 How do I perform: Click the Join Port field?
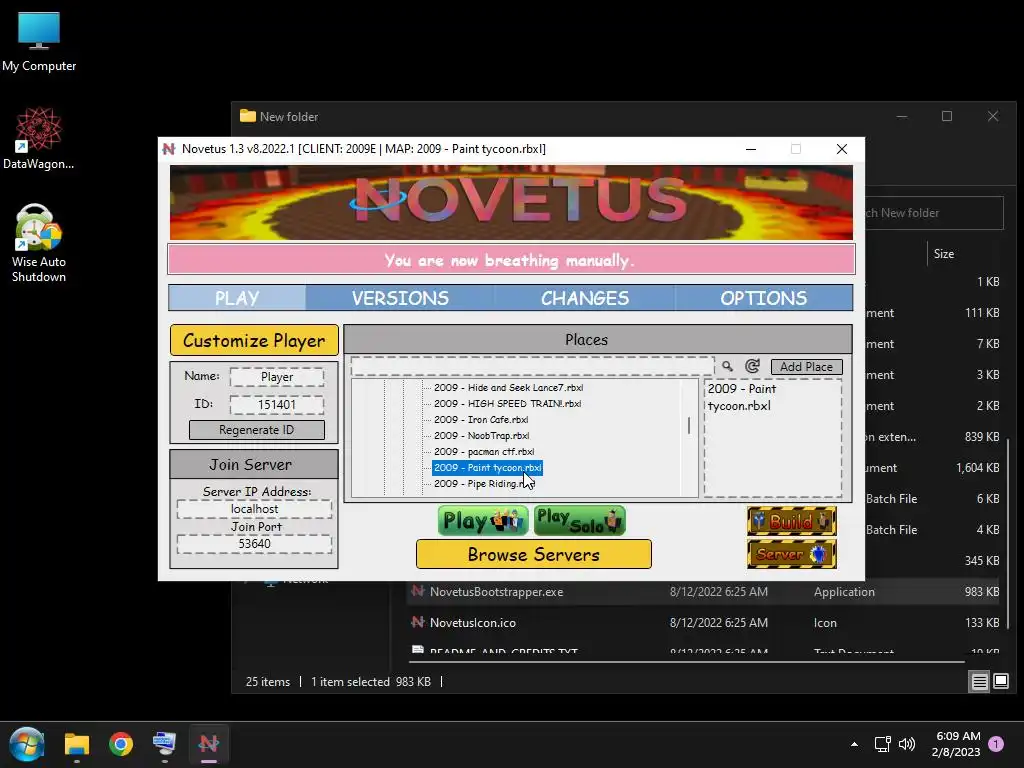[254, 543]
